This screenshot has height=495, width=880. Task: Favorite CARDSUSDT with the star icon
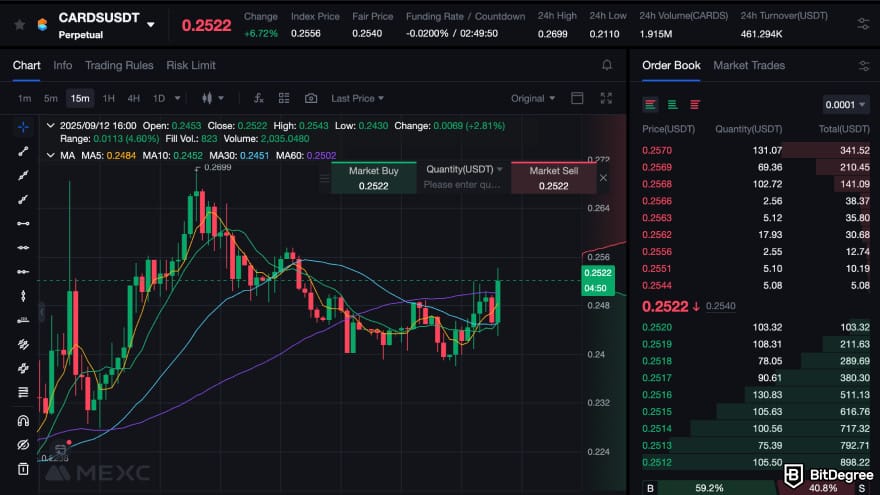point(20,25)
